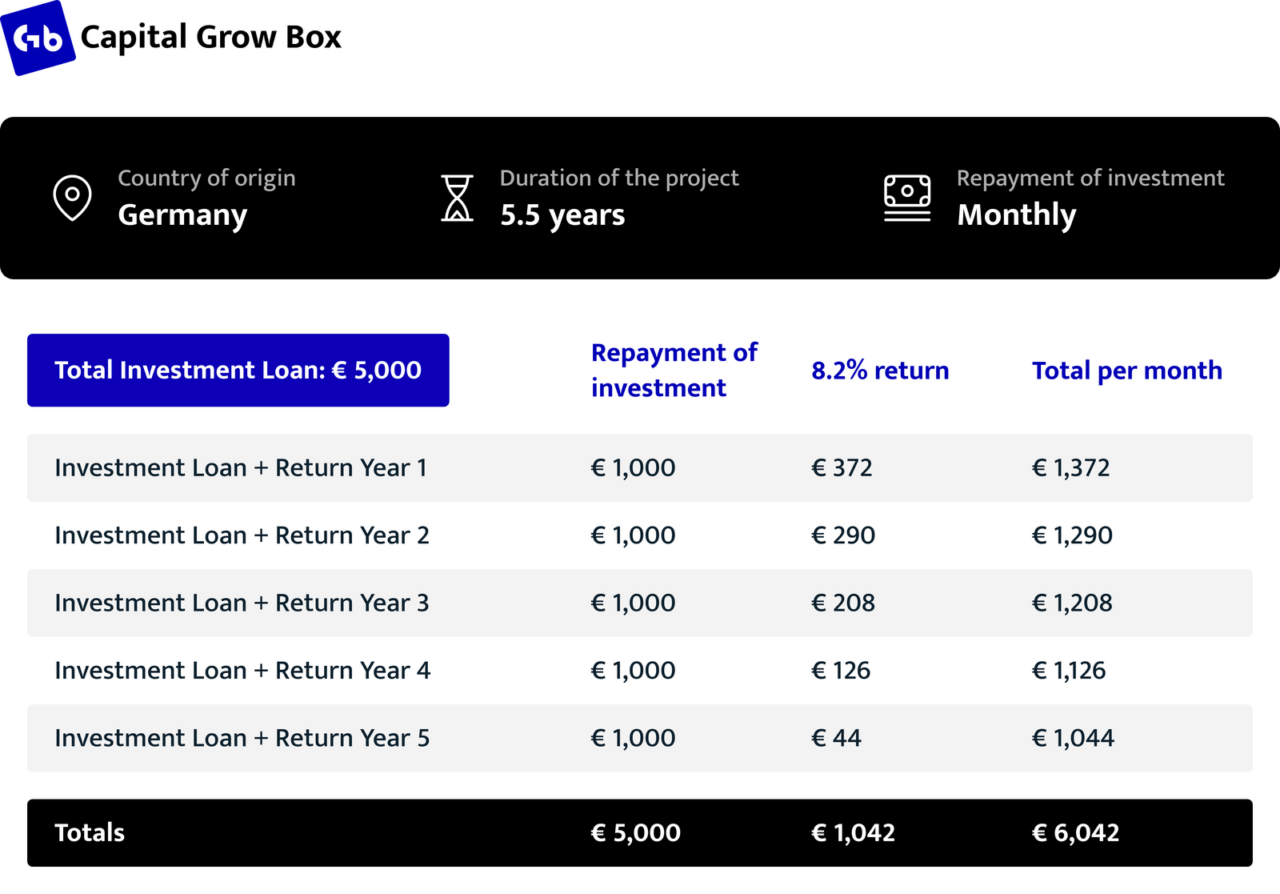Image resolution: width=1280 pixels, height=894 pixels.
Task: Click the Capital Grow Box logo icon
Action: [x=38, y=38]
